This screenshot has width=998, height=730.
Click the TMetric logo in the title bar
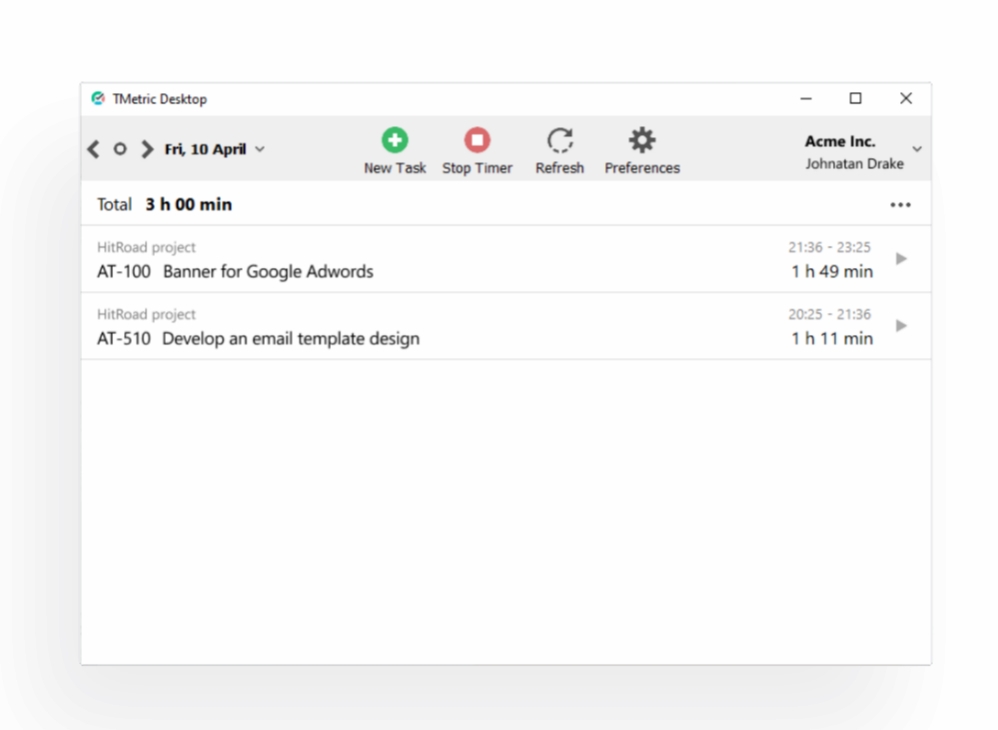click(x=98, y=98)
